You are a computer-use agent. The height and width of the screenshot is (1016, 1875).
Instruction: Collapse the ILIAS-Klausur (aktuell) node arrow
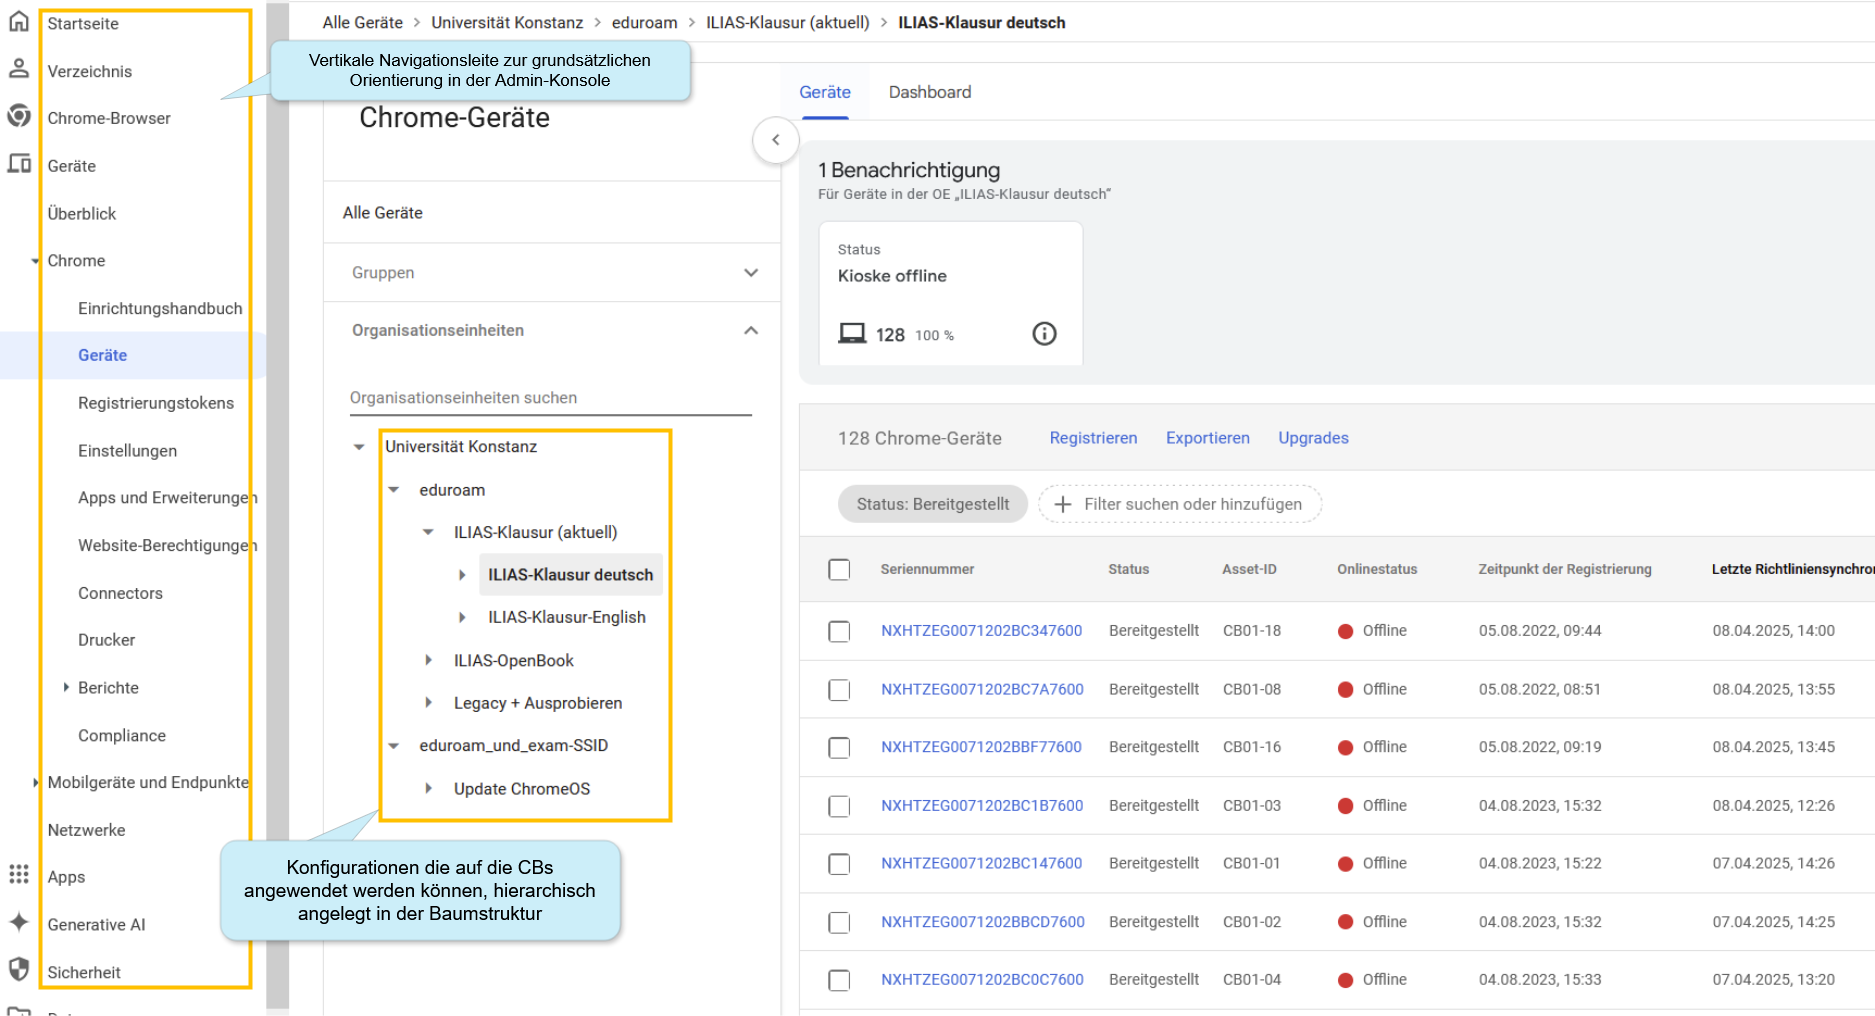(428, 532)
